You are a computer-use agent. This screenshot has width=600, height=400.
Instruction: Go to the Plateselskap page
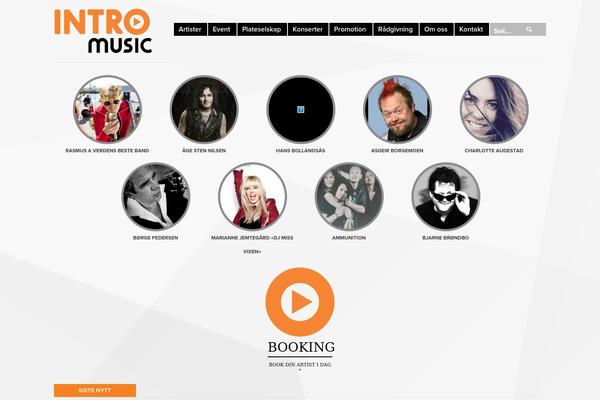click(x=262, y=29)
